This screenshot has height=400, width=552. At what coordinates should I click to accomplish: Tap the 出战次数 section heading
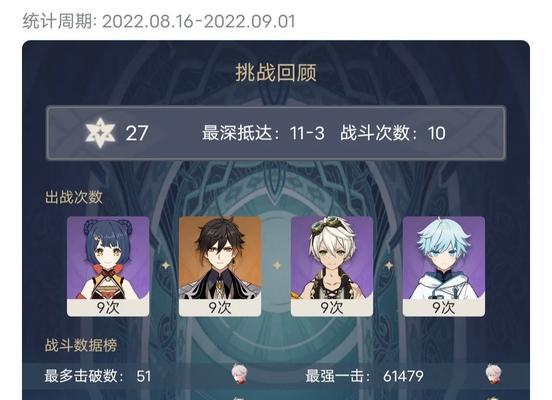coord(74,197)
